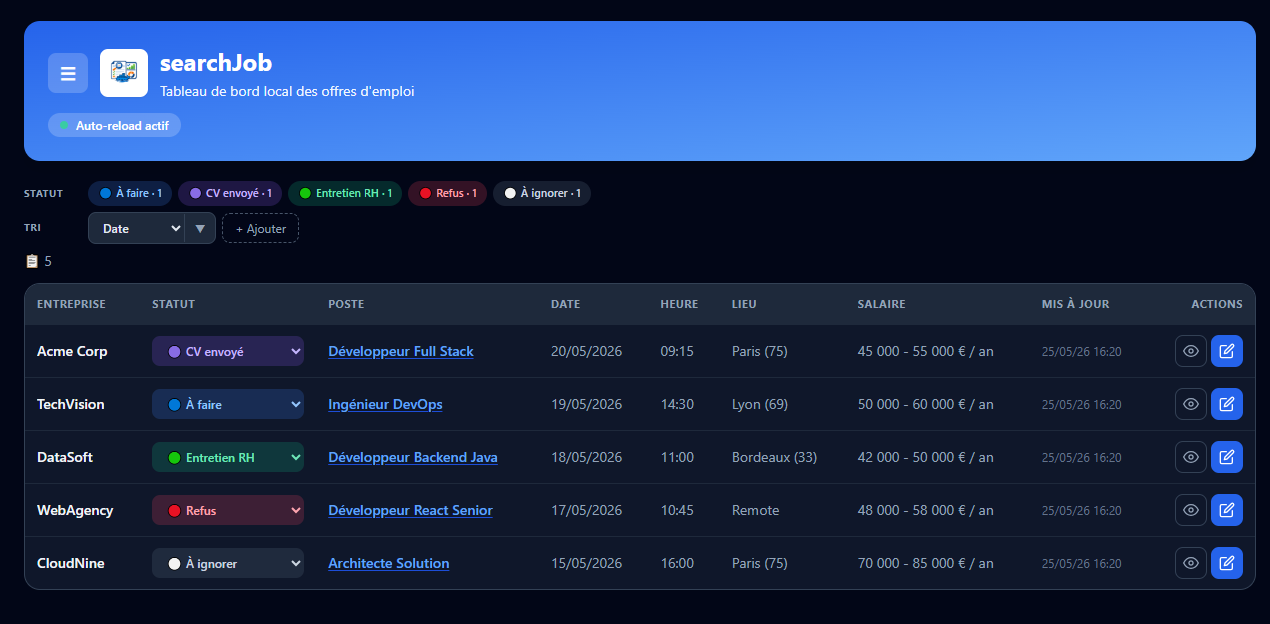Open the Architecte Solution link
The image size is (1270, 624).
coord(389,563)
